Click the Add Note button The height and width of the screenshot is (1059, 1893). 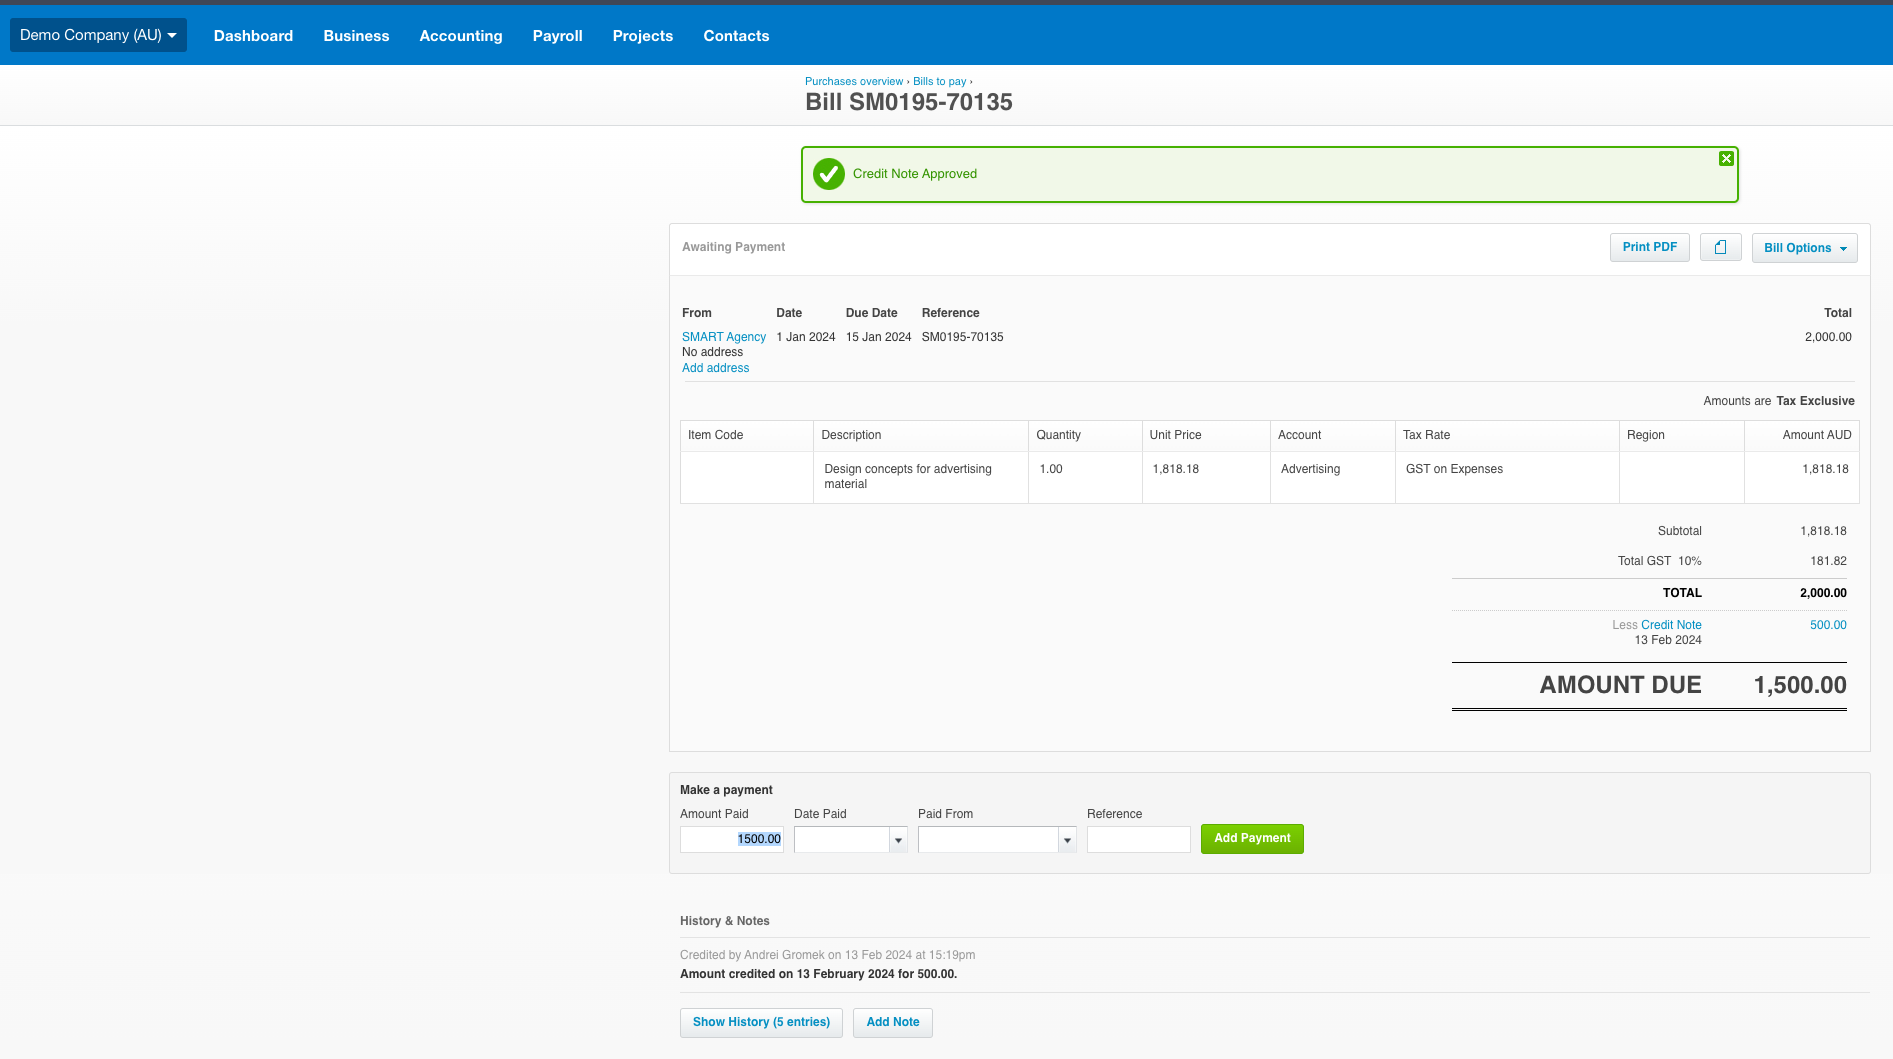point(893,1022)
